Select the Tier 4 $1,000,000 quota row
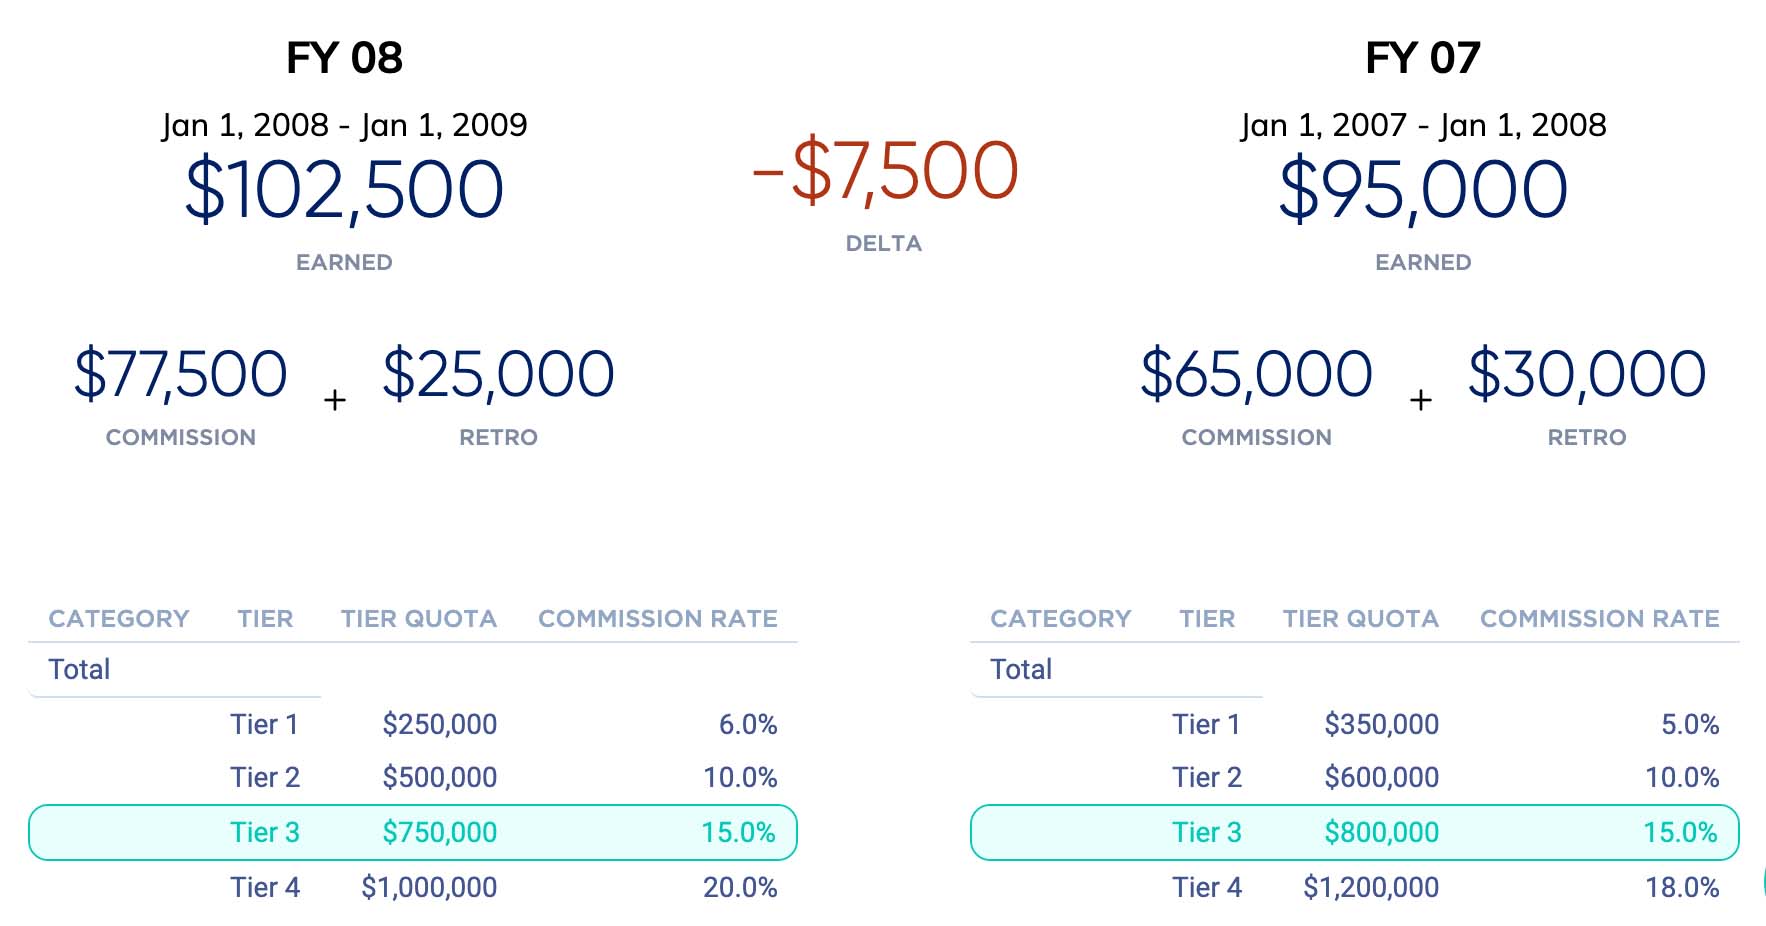 pos(412,887)
